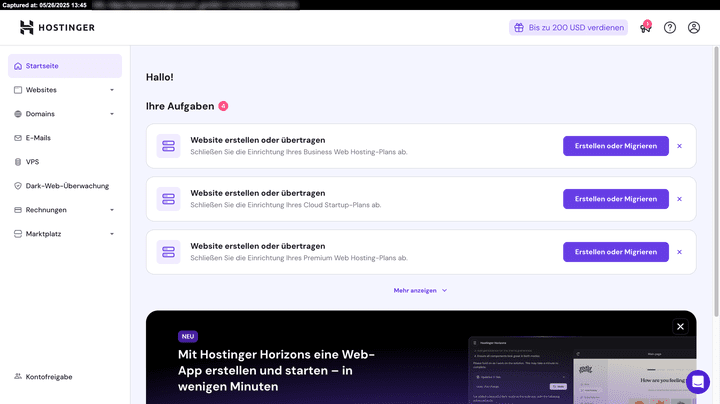Click Erstellen oder Migrieren for Business Web Hosting
Image resolution: width=720 pixels, height=404 pixels.
coord(616,146)
